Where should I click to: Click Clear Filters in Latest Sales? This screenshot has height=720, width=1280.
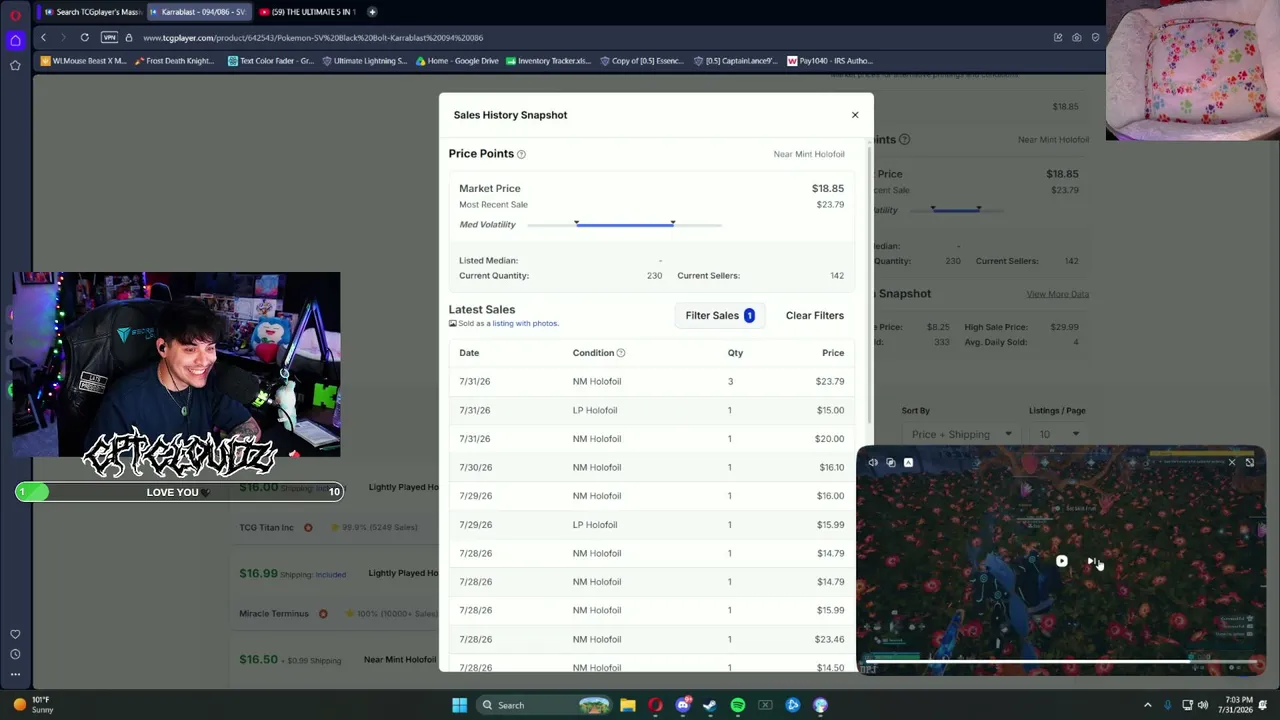(x=815, y=316)
